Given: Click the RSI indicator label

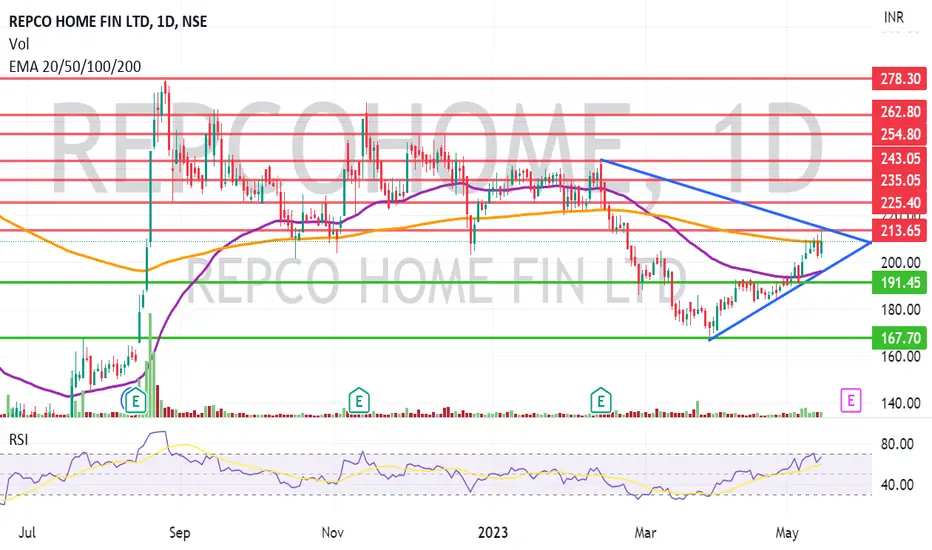Looking at the screenshot, I should coord(18,439).
